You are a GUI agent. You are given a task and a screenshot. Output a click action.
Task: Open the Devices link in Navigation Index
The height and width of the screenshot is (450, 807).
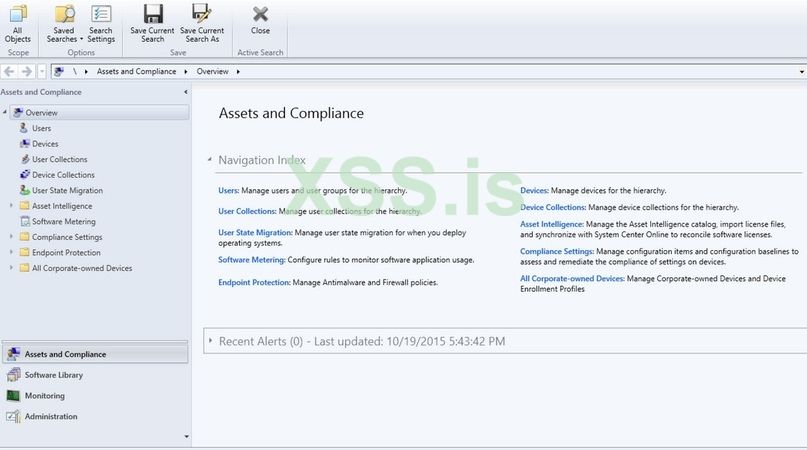tap(534, 191)
